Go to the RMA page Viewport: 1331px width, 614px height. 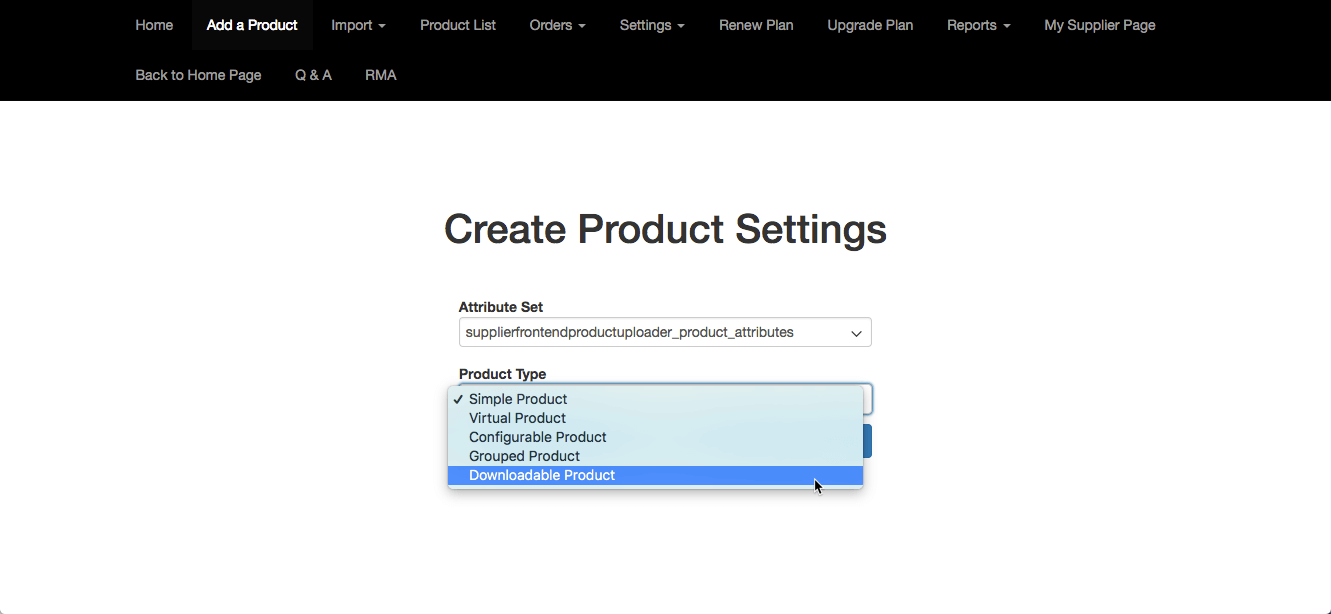[381, 75]
